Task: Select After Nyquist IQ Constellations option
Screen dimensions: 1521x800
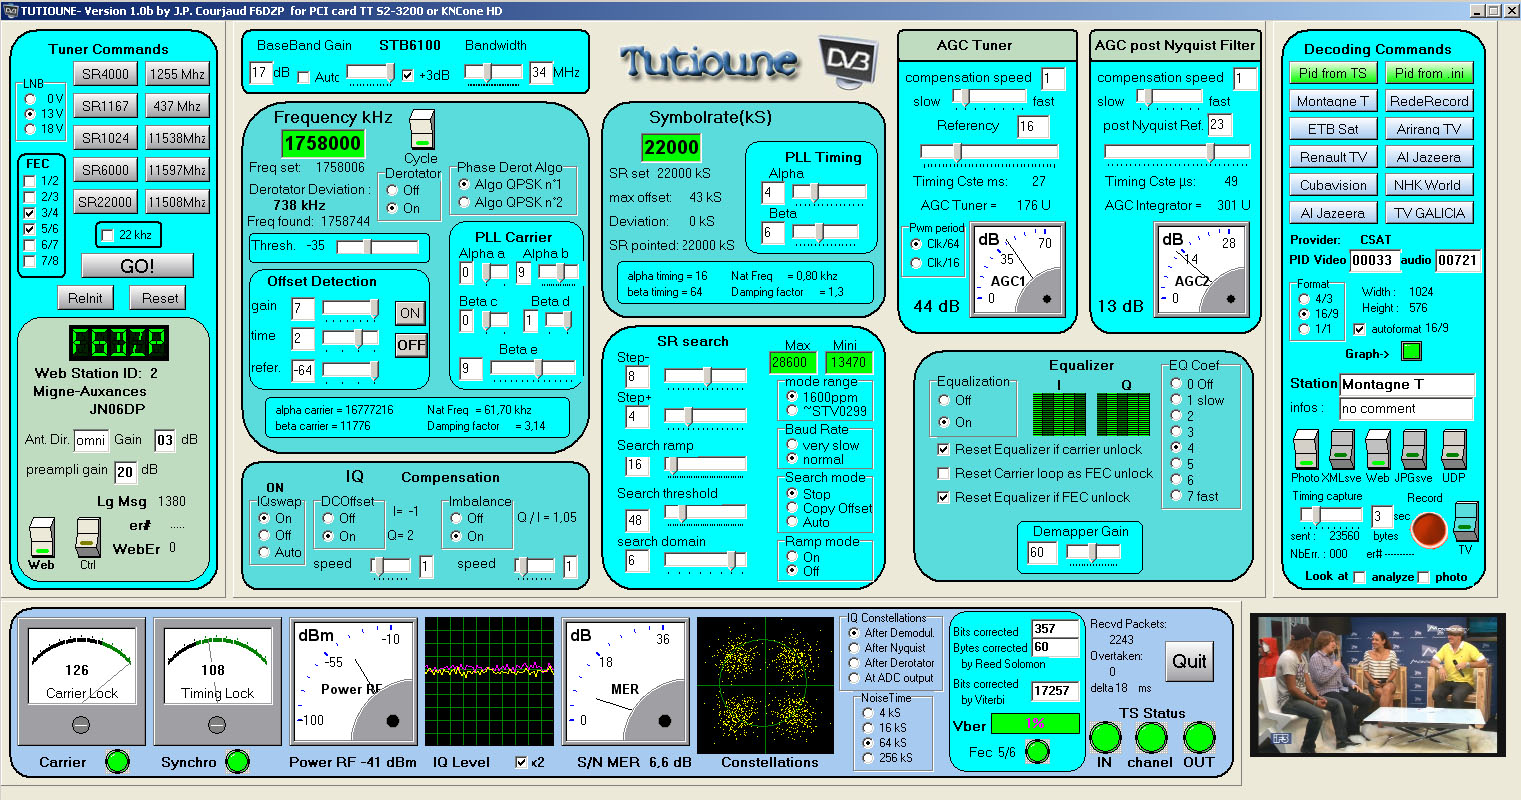Action: click(853, 648)
